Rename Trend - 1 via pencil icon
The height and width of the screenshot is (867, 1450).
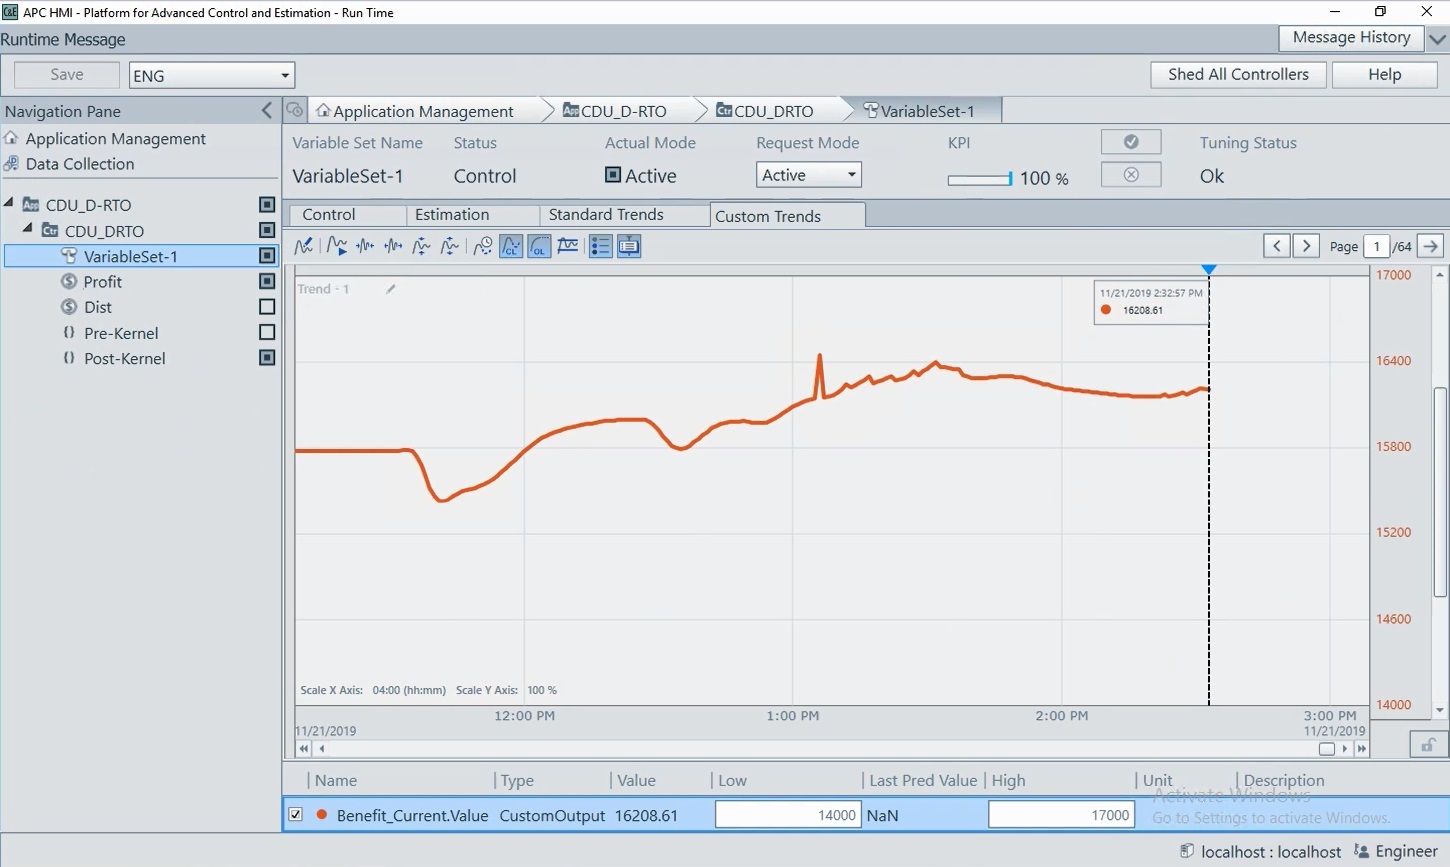(391, 289)
